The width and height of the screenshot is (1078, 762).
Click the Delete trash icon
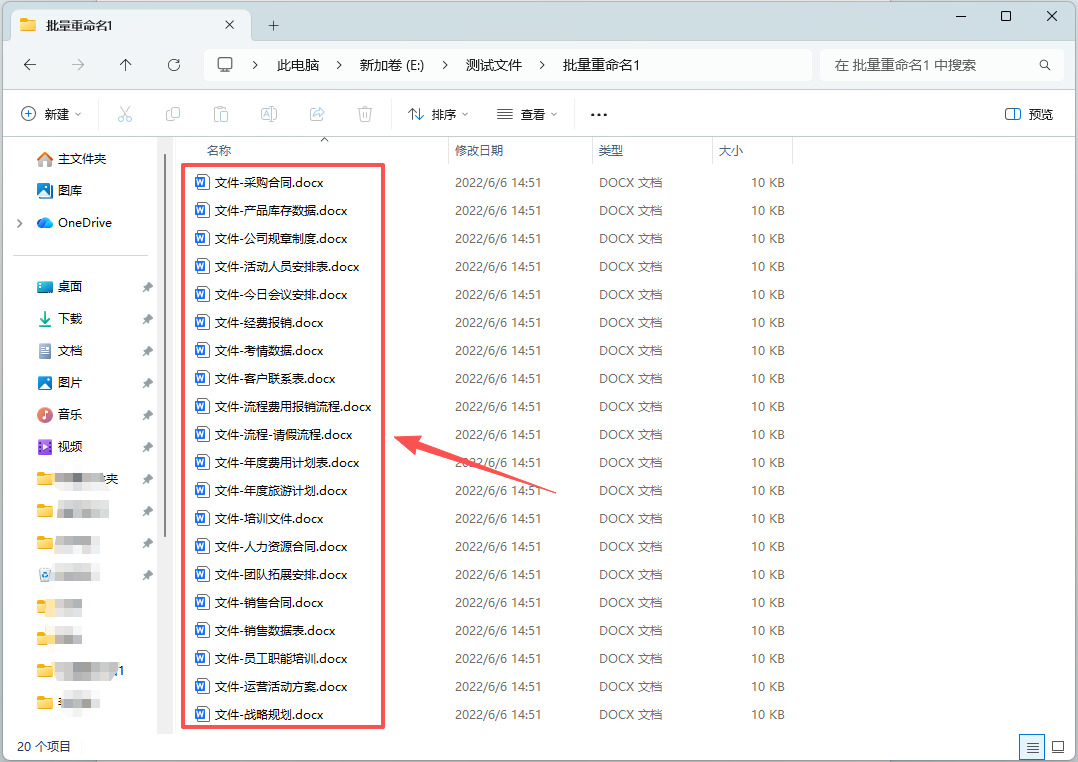pyautogui.click(x=365, y=114)
